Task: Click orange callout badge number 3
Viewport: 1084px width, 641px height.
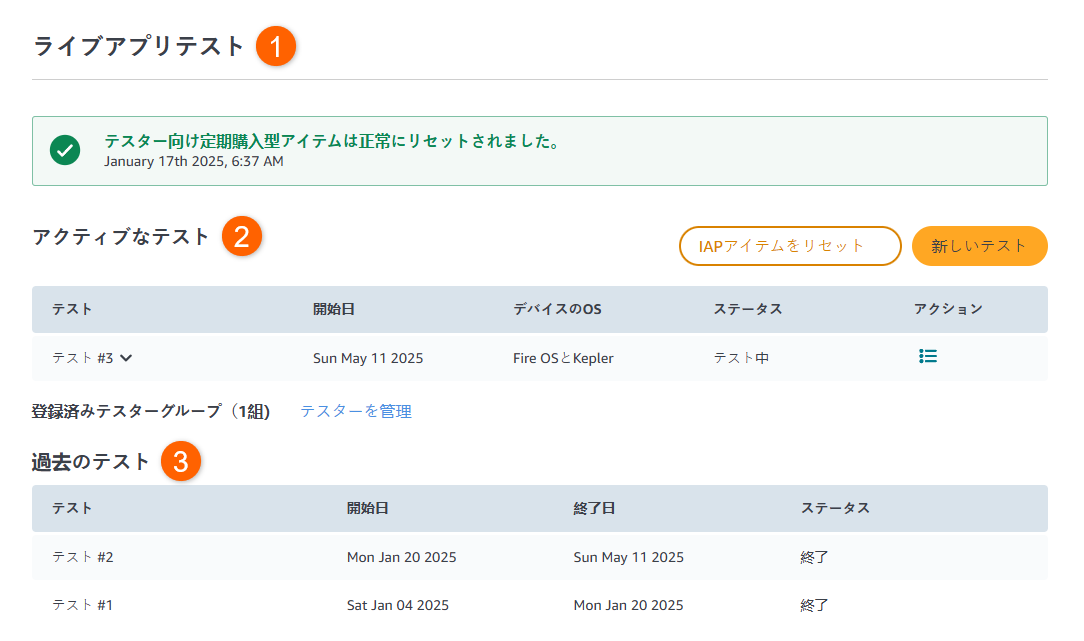Action: point(181,462)
